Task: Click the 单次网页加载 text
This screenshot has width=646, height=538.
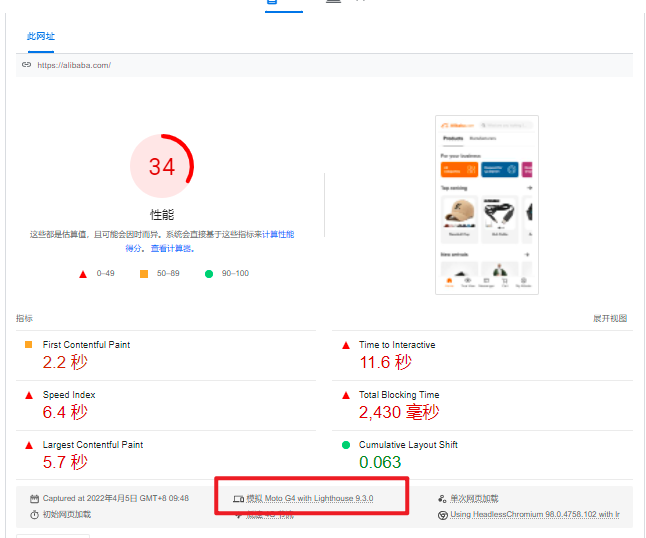Action: point(474,498)
